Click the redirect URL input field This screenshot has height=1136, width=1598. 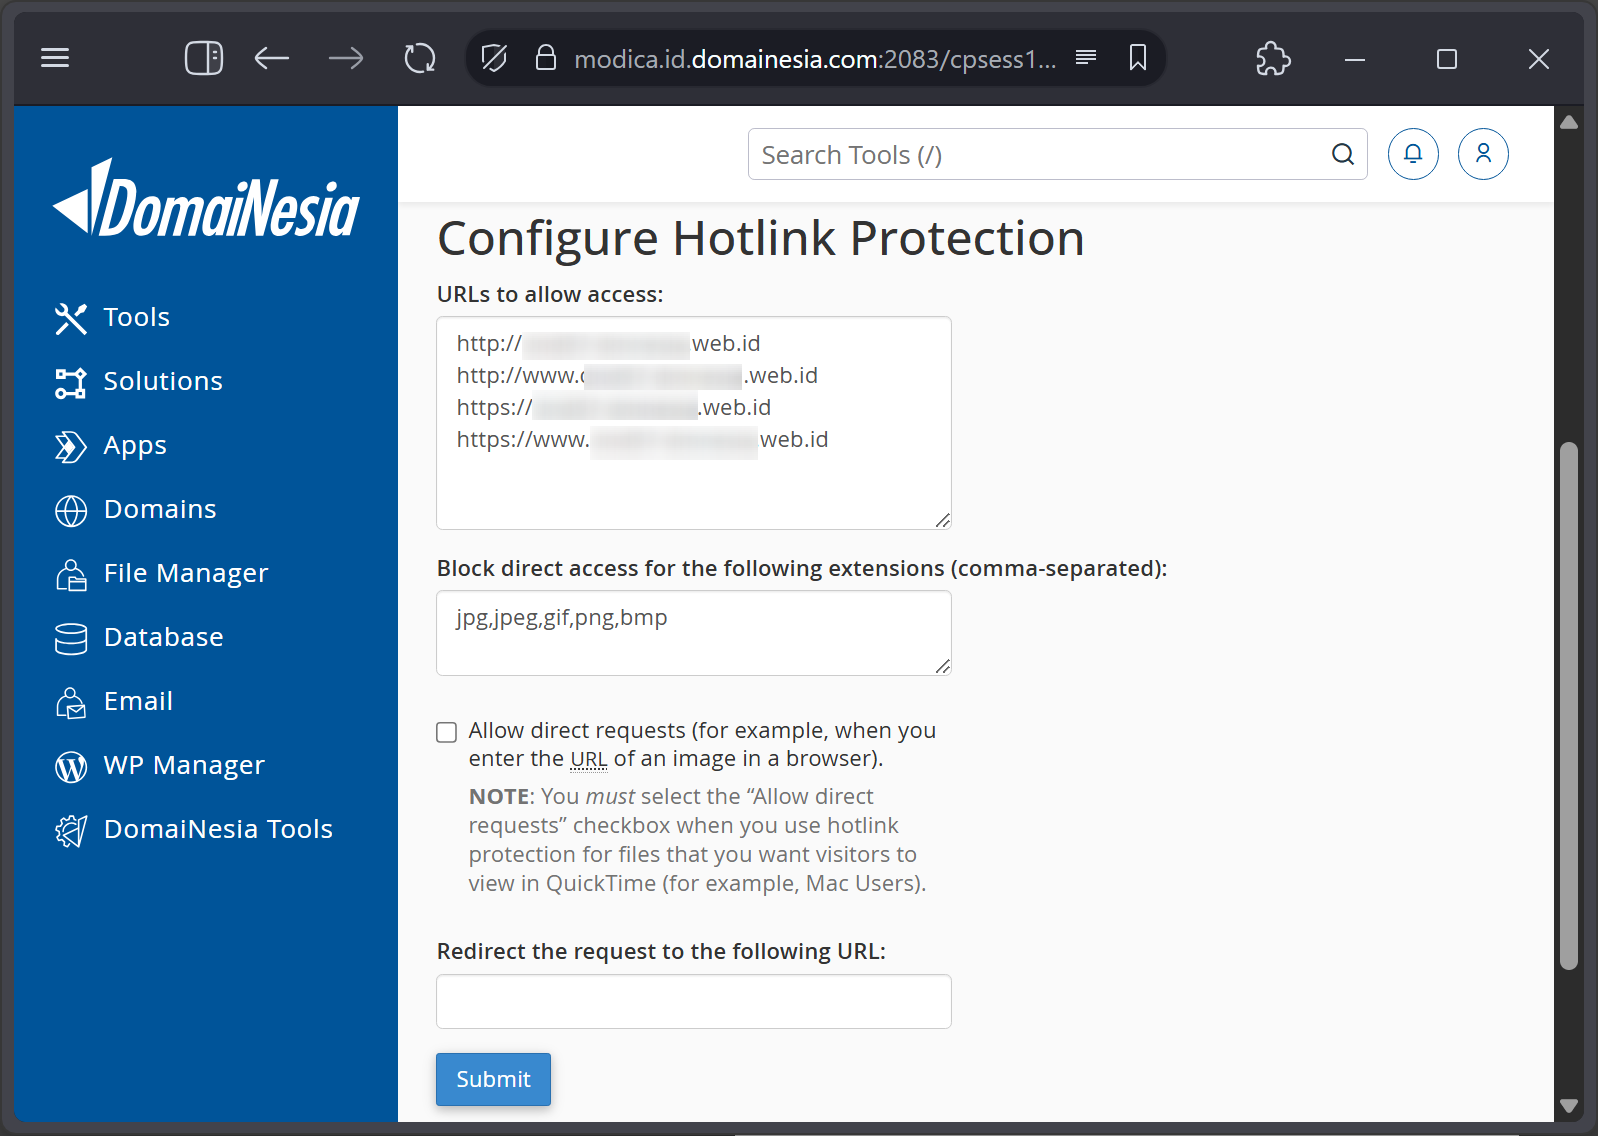click(x=694, y=1001)
